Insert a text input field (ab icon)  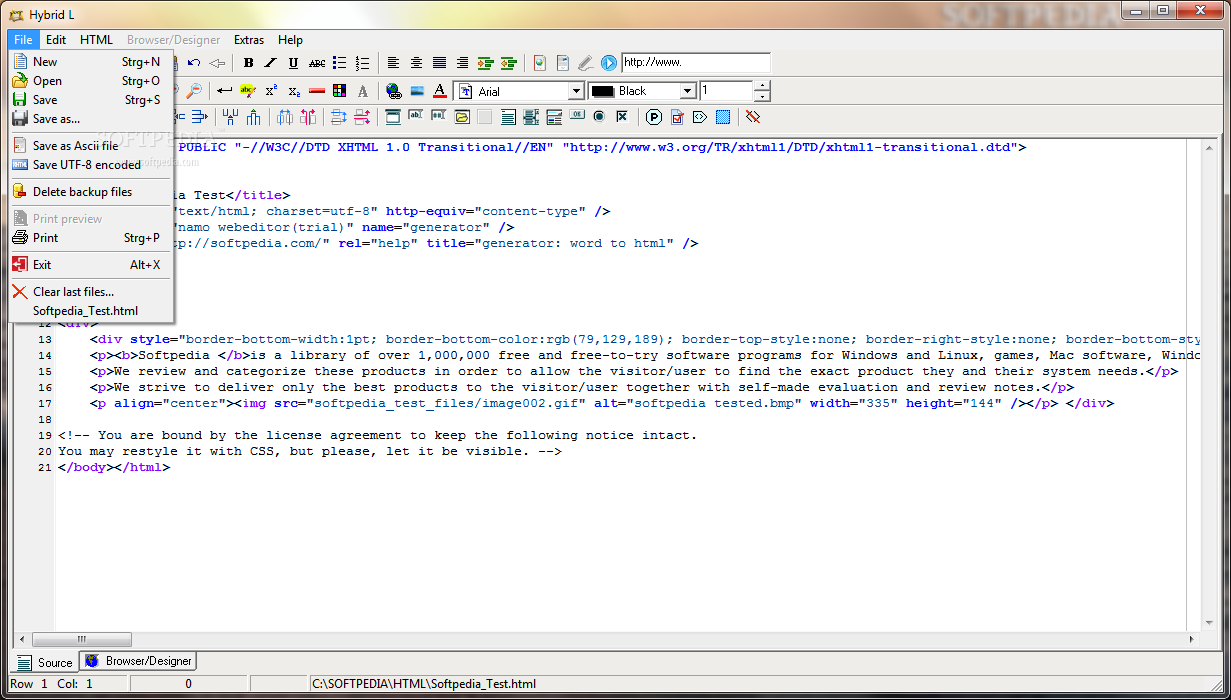416,117
